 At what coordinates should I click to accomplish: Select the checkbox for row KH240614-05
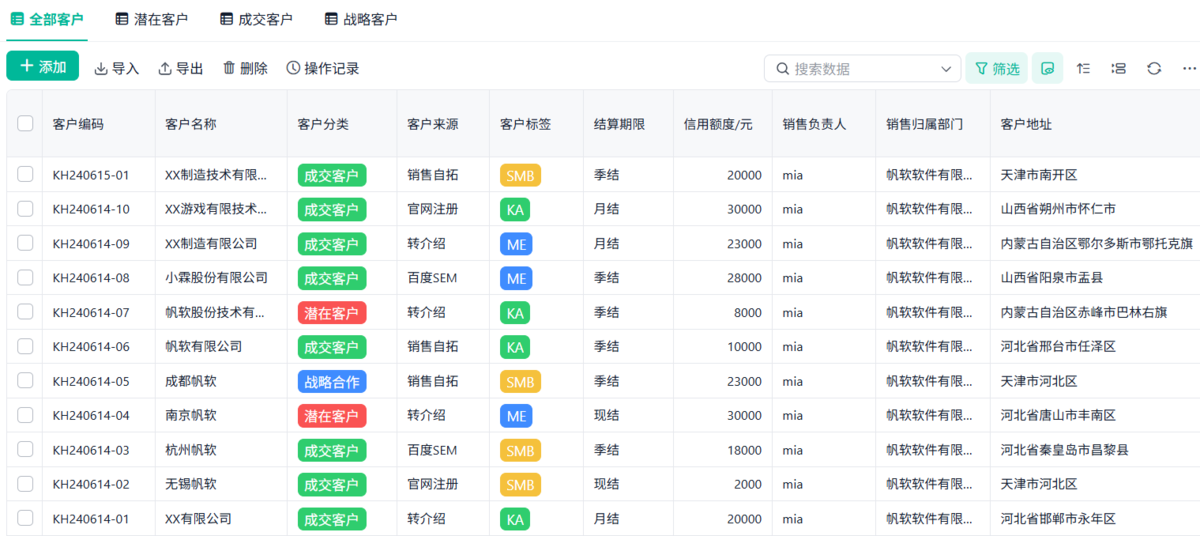pos(25,381)
